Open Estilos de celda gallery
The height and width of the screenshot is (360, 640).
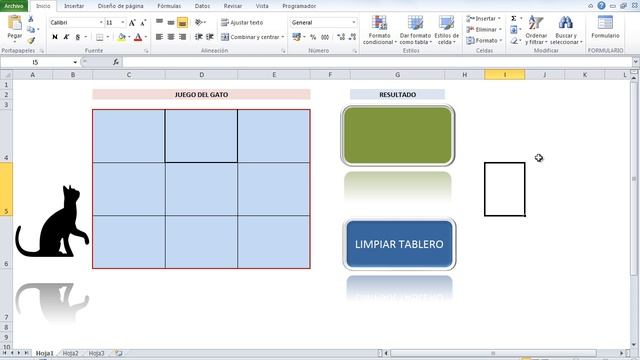pos(447,30)
